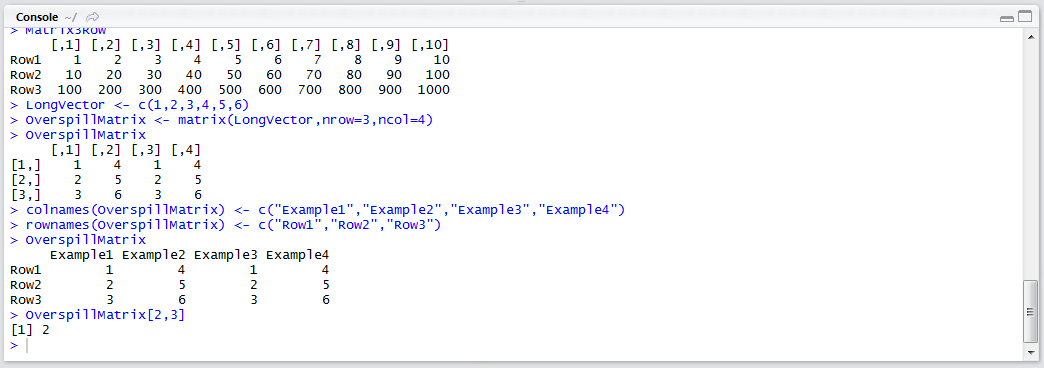
Task: Click the console scrollbar thumb
Action: point(1031,311)
